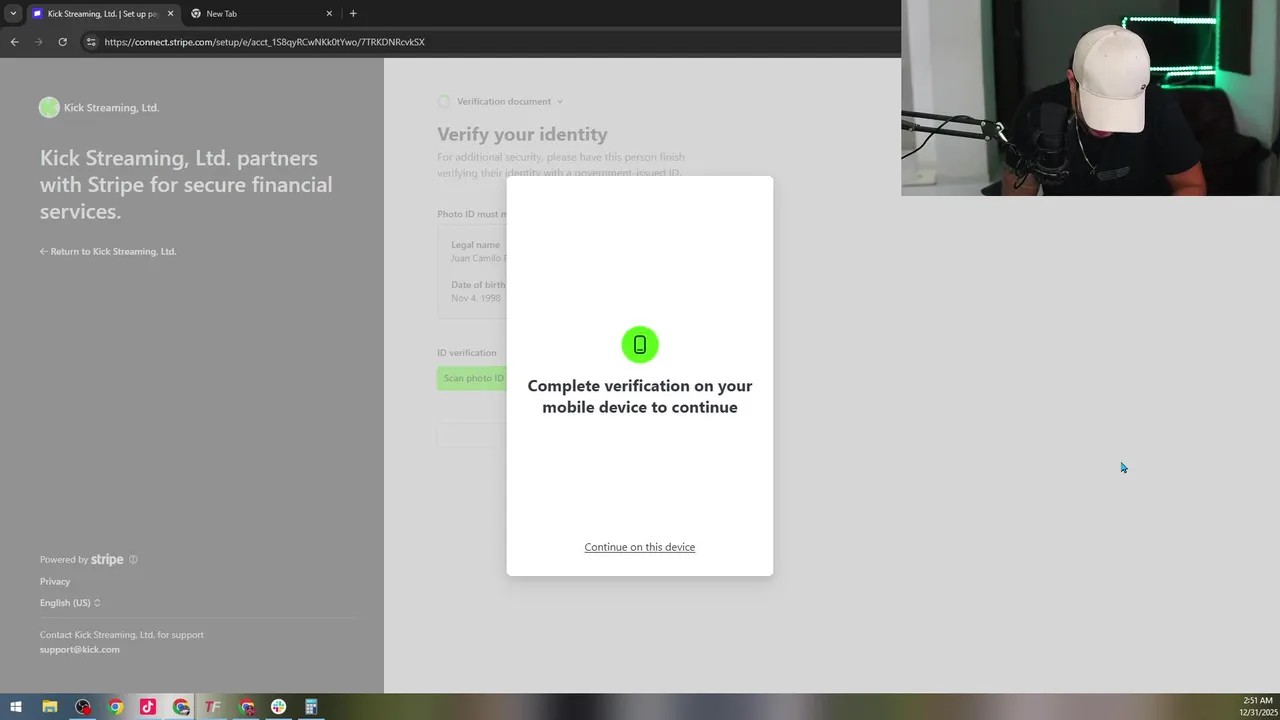Reload the page with the refresh icon
Image resolution: width=1280 pixels, height=720 pixels.
click(x=62, y=42)
